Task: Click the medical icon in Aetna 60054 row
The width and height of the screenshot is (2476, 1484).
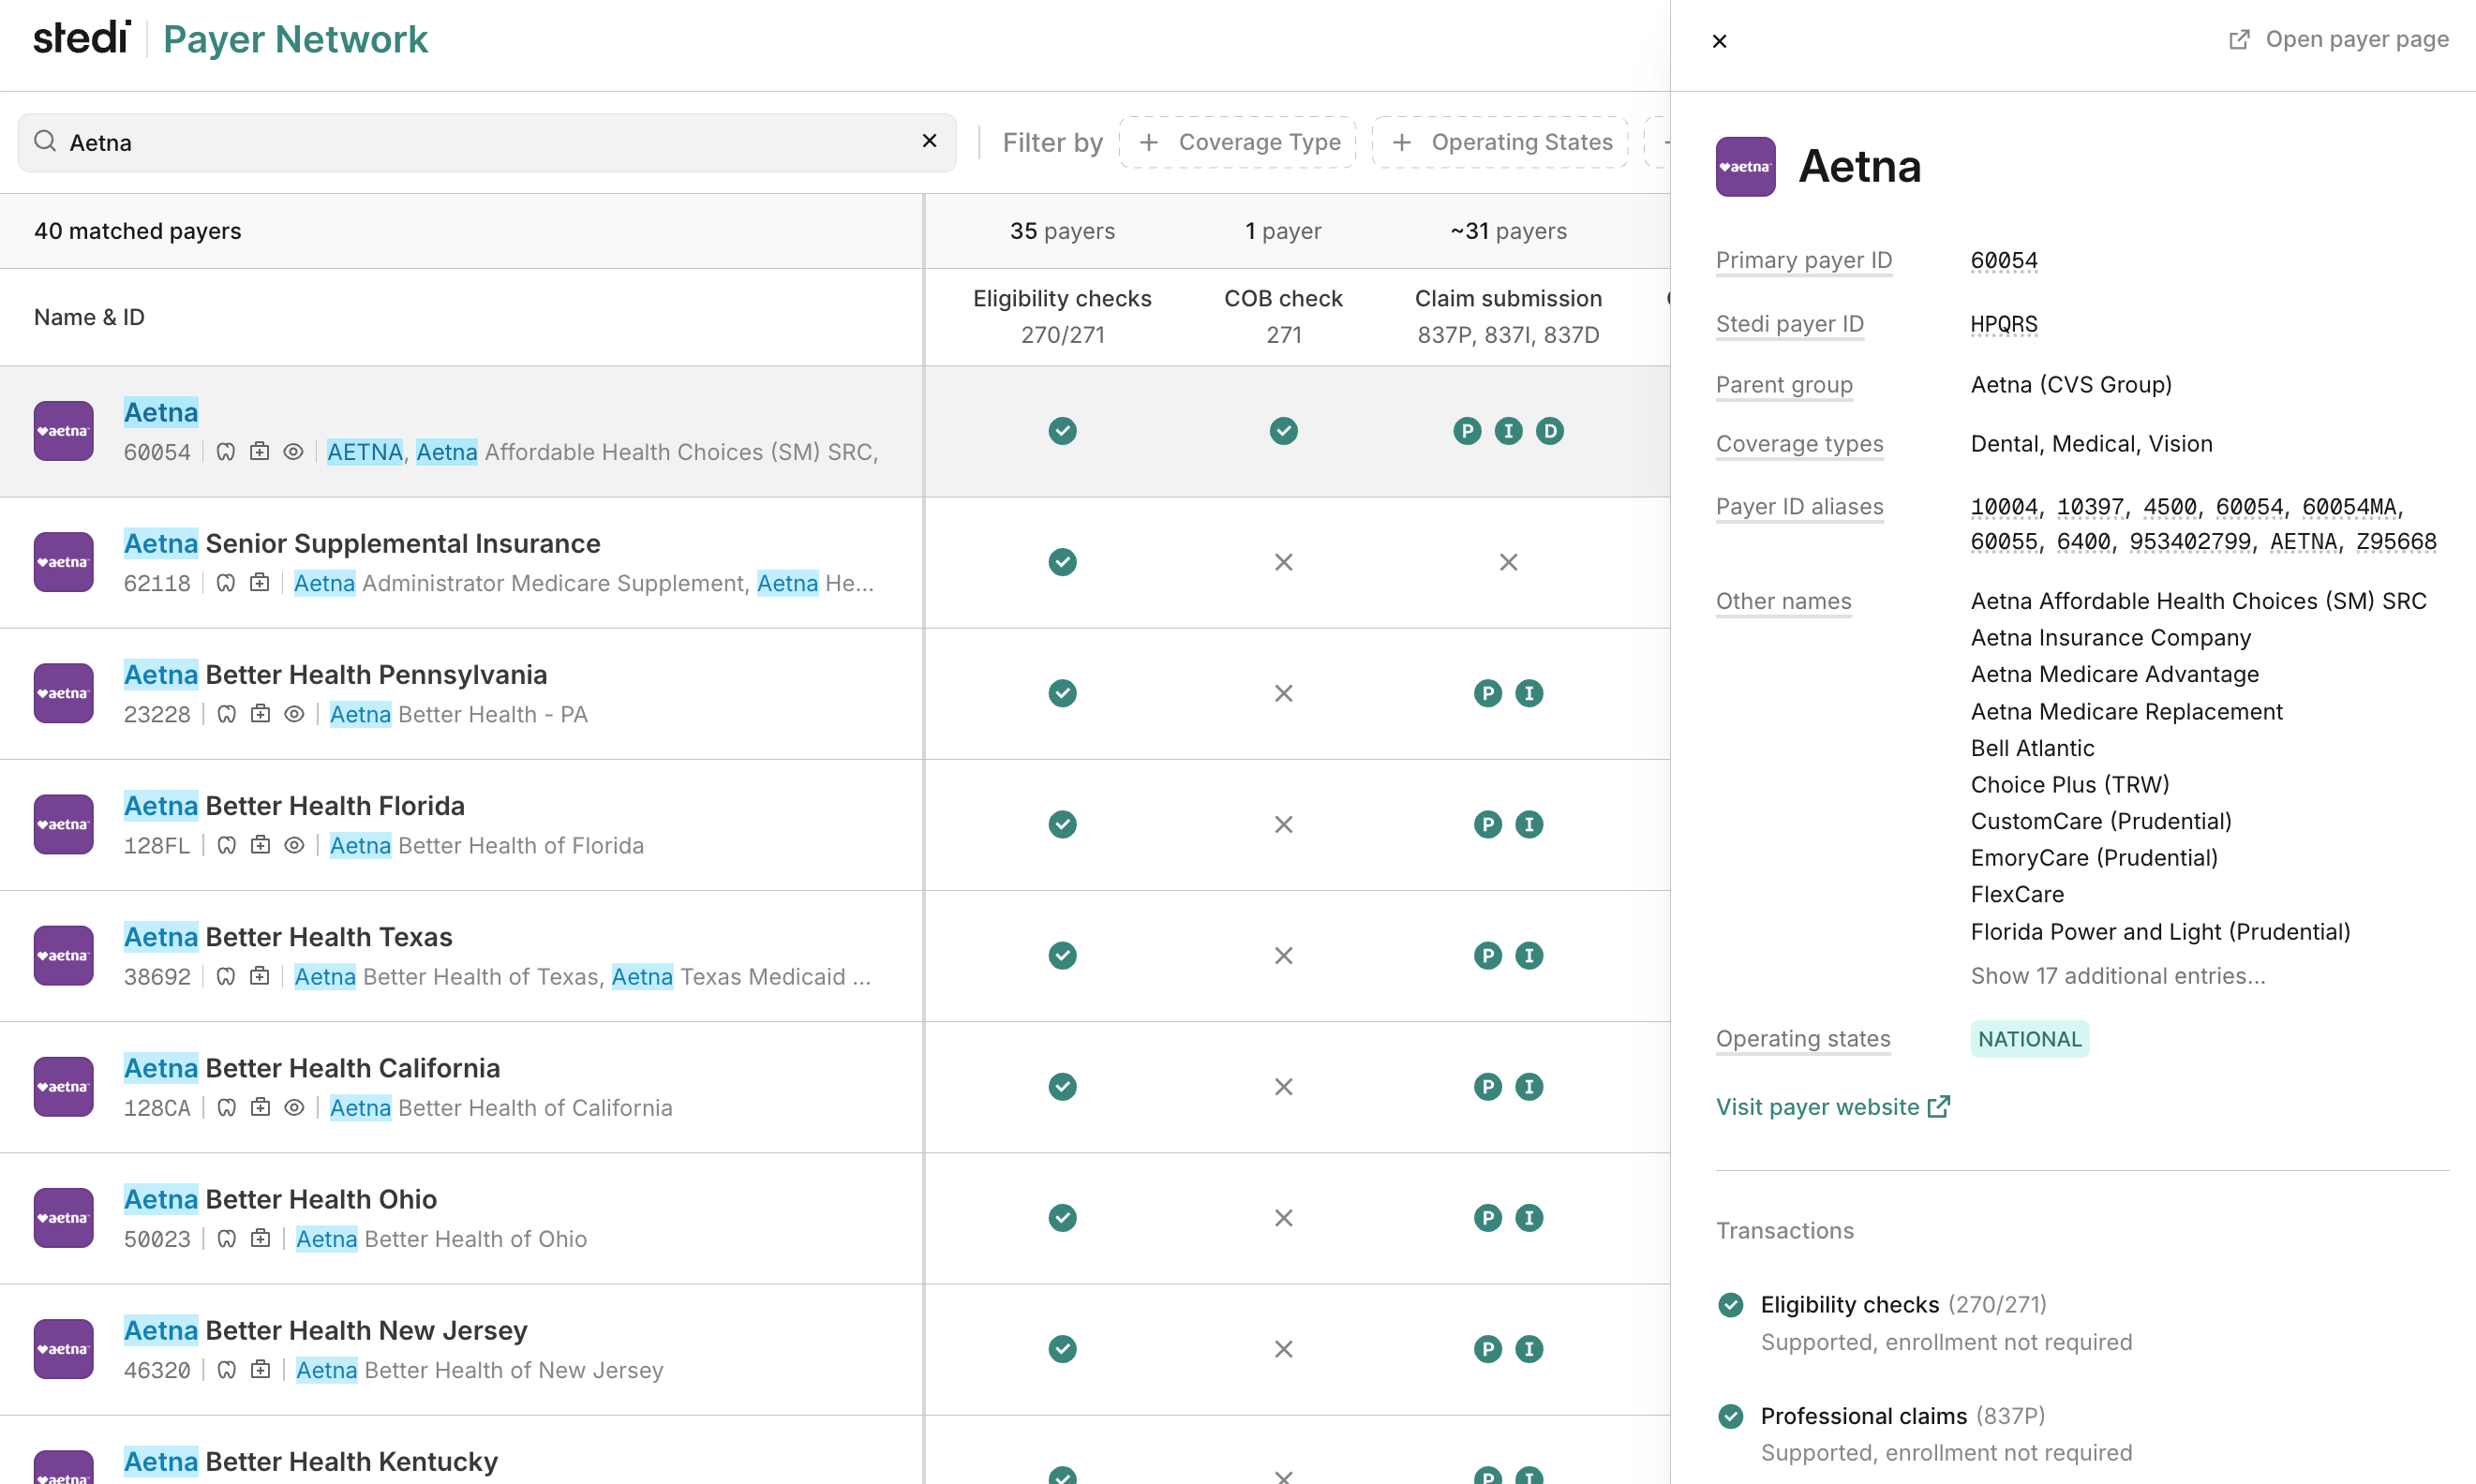Action: click(x=260, y=452)
